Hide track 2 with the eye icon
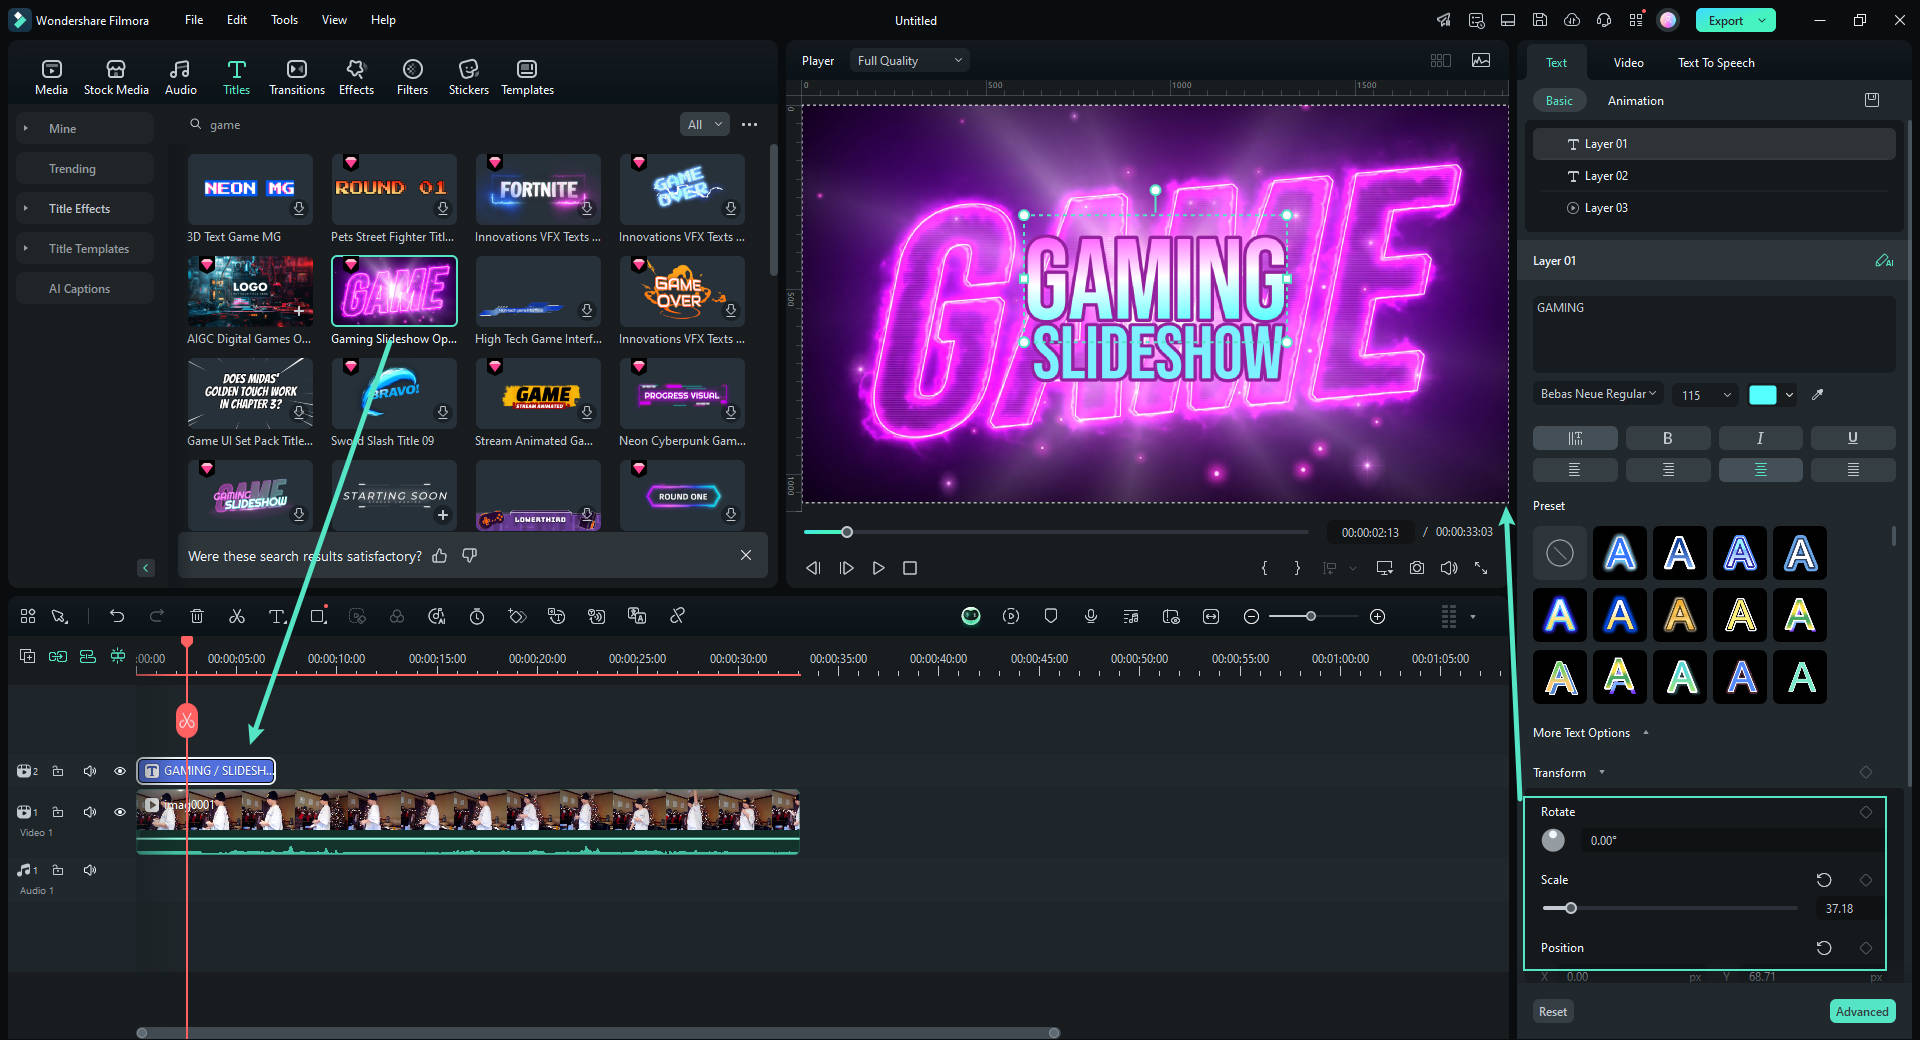 click(120, 771)
